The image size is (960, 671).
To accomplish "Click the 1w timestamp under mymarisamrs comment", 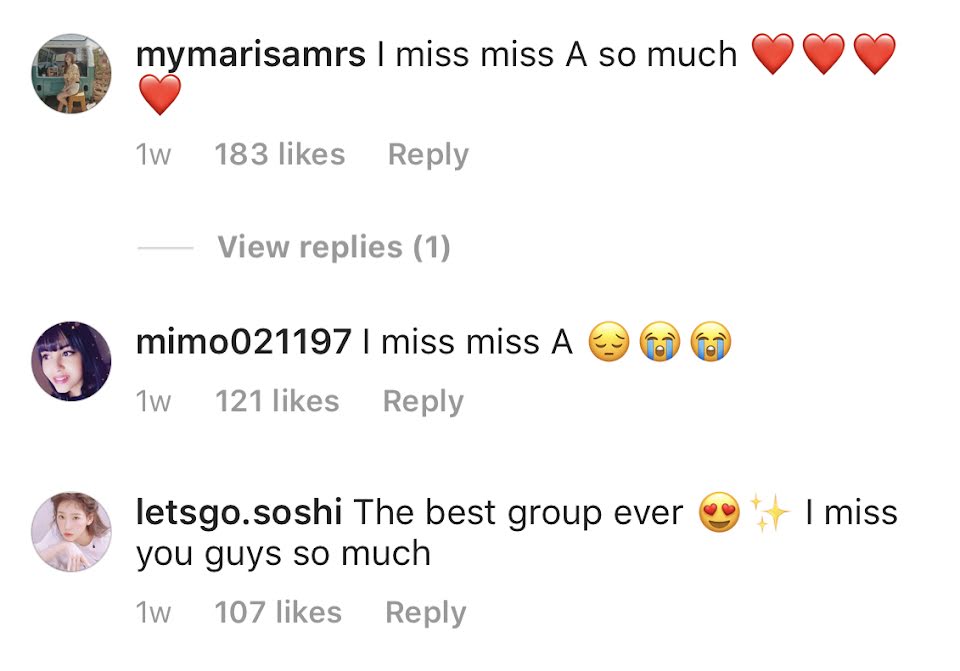I will point(153,155).
